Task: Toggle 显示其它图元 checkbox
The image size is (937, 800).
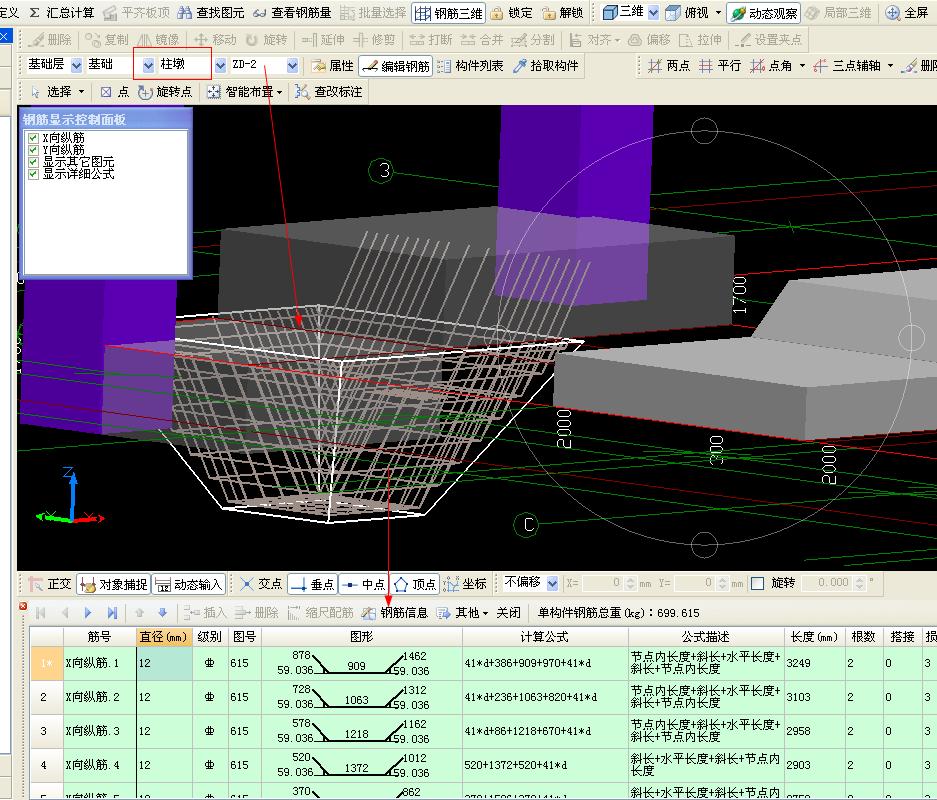Action: click(x=33, y=162)
